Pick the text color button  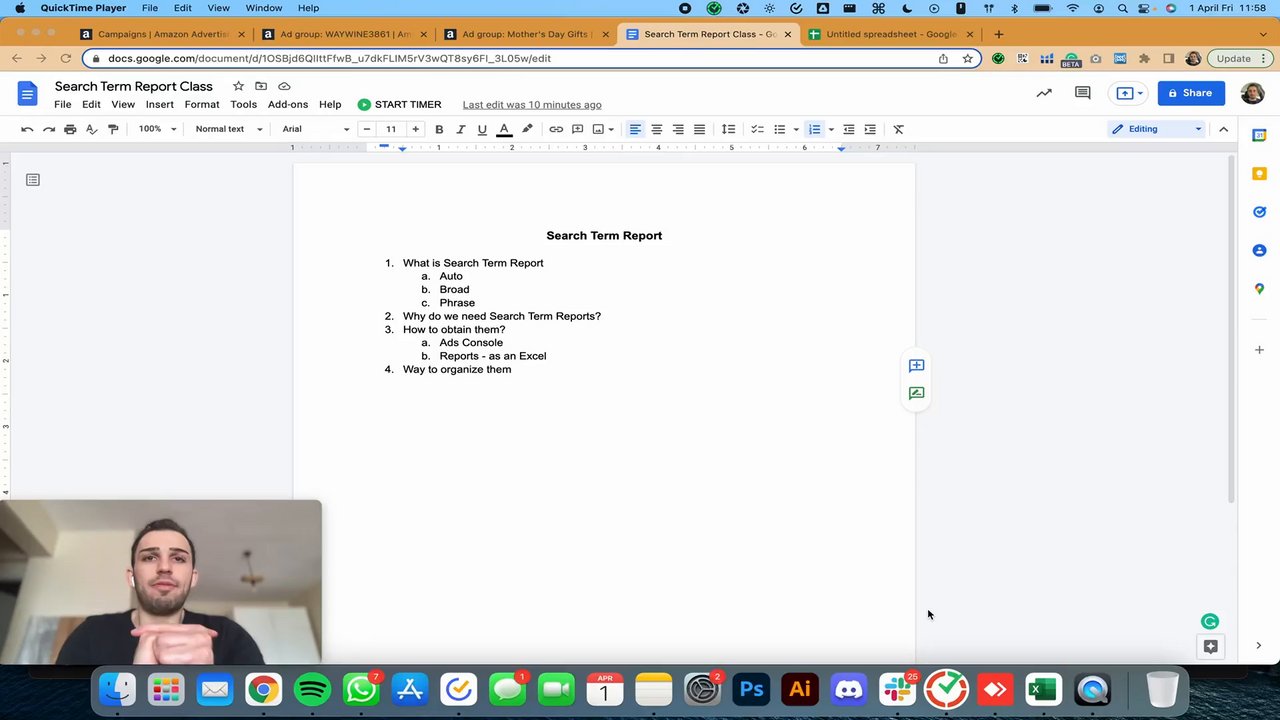point(504,129)
